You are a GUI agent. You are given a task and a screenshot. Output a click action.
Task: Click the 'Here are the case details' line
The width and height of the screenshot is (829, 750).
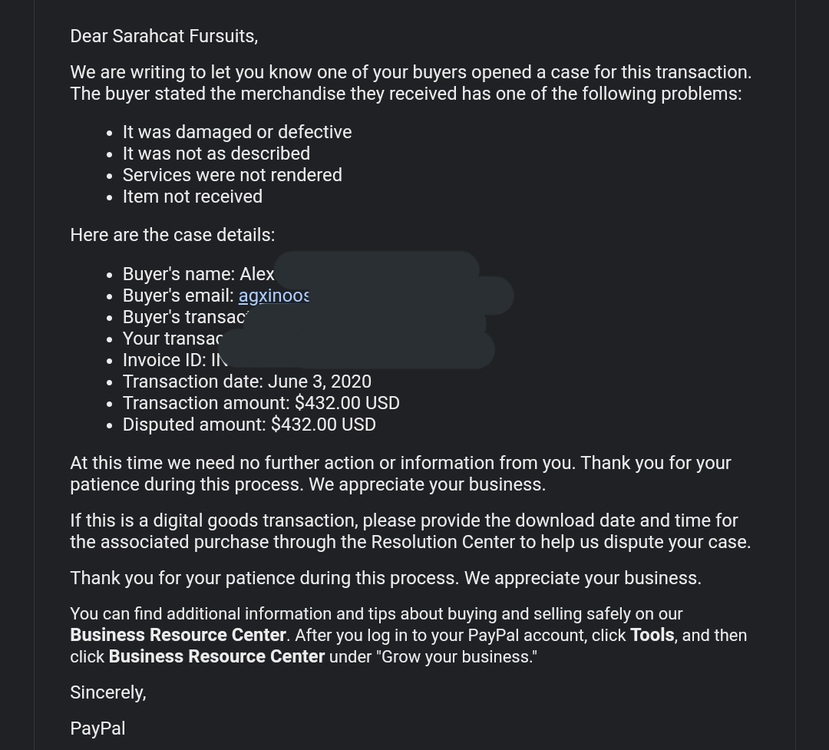[x=172, y=235]
